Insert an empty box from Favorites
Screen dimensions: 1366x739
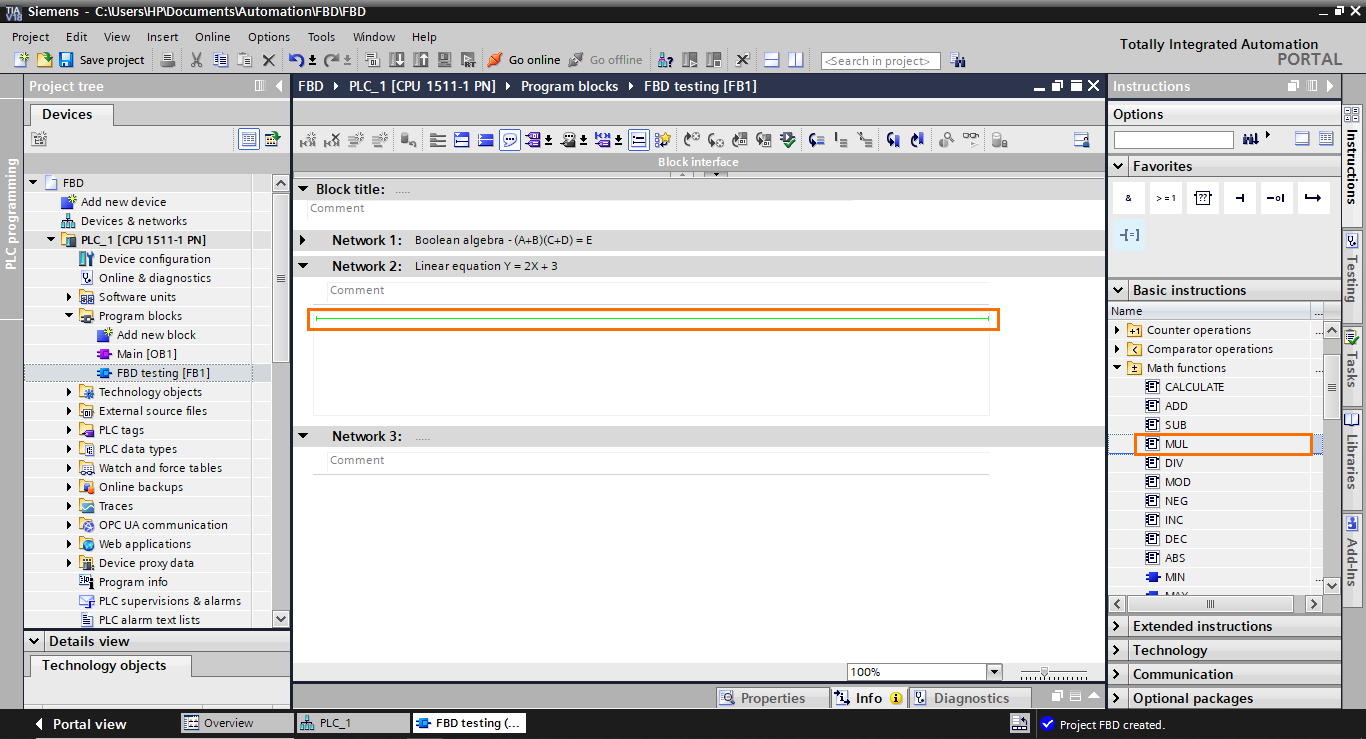tap(1202, 197)
